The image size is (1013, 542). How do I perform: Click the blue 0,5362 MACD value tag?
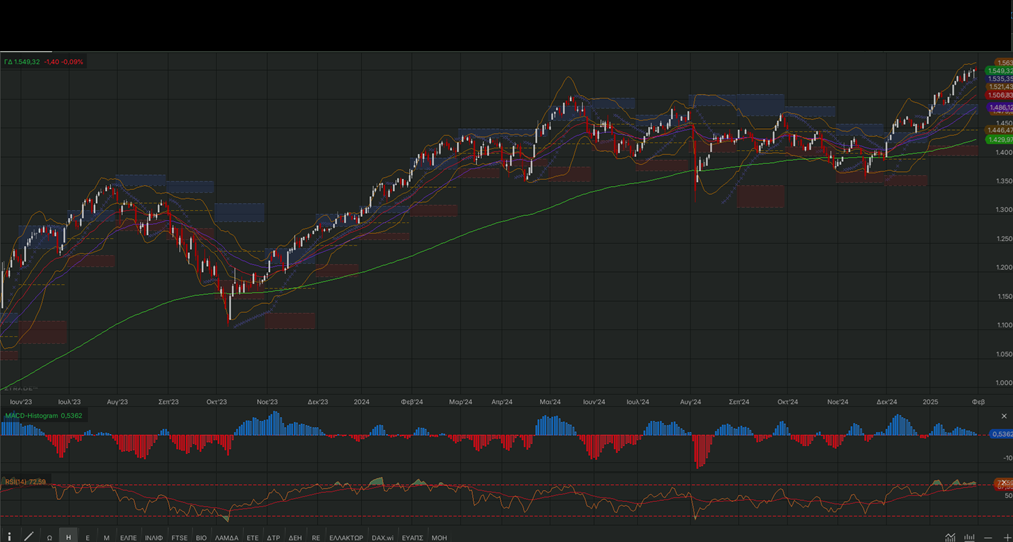coord(1001,434)
